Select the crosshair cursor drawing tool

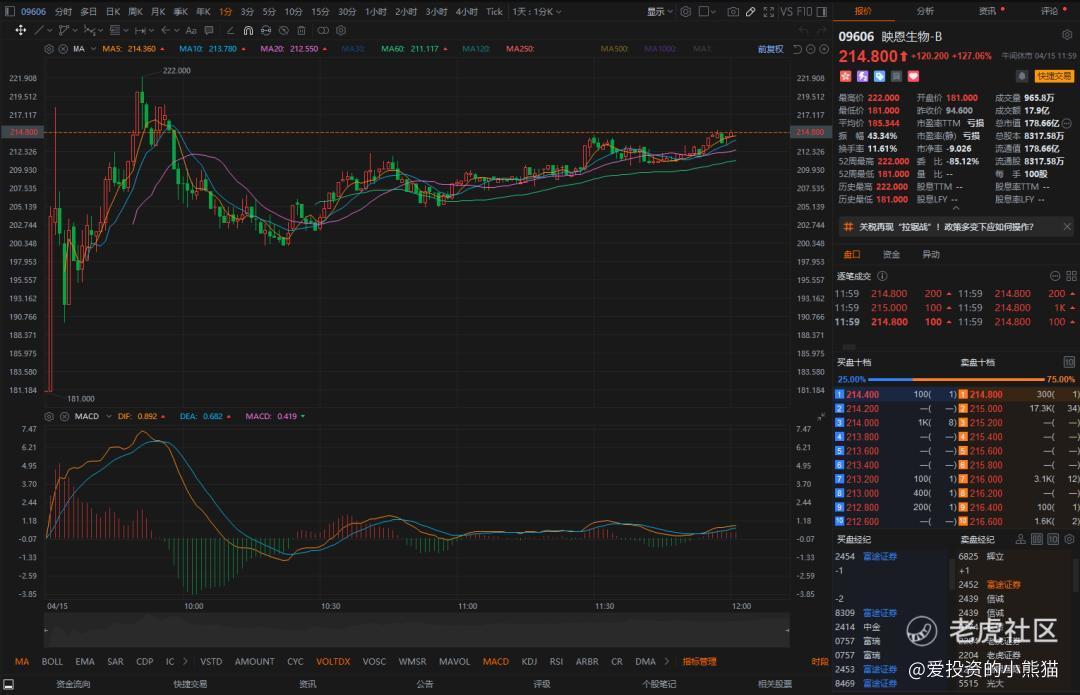(20, 30)
